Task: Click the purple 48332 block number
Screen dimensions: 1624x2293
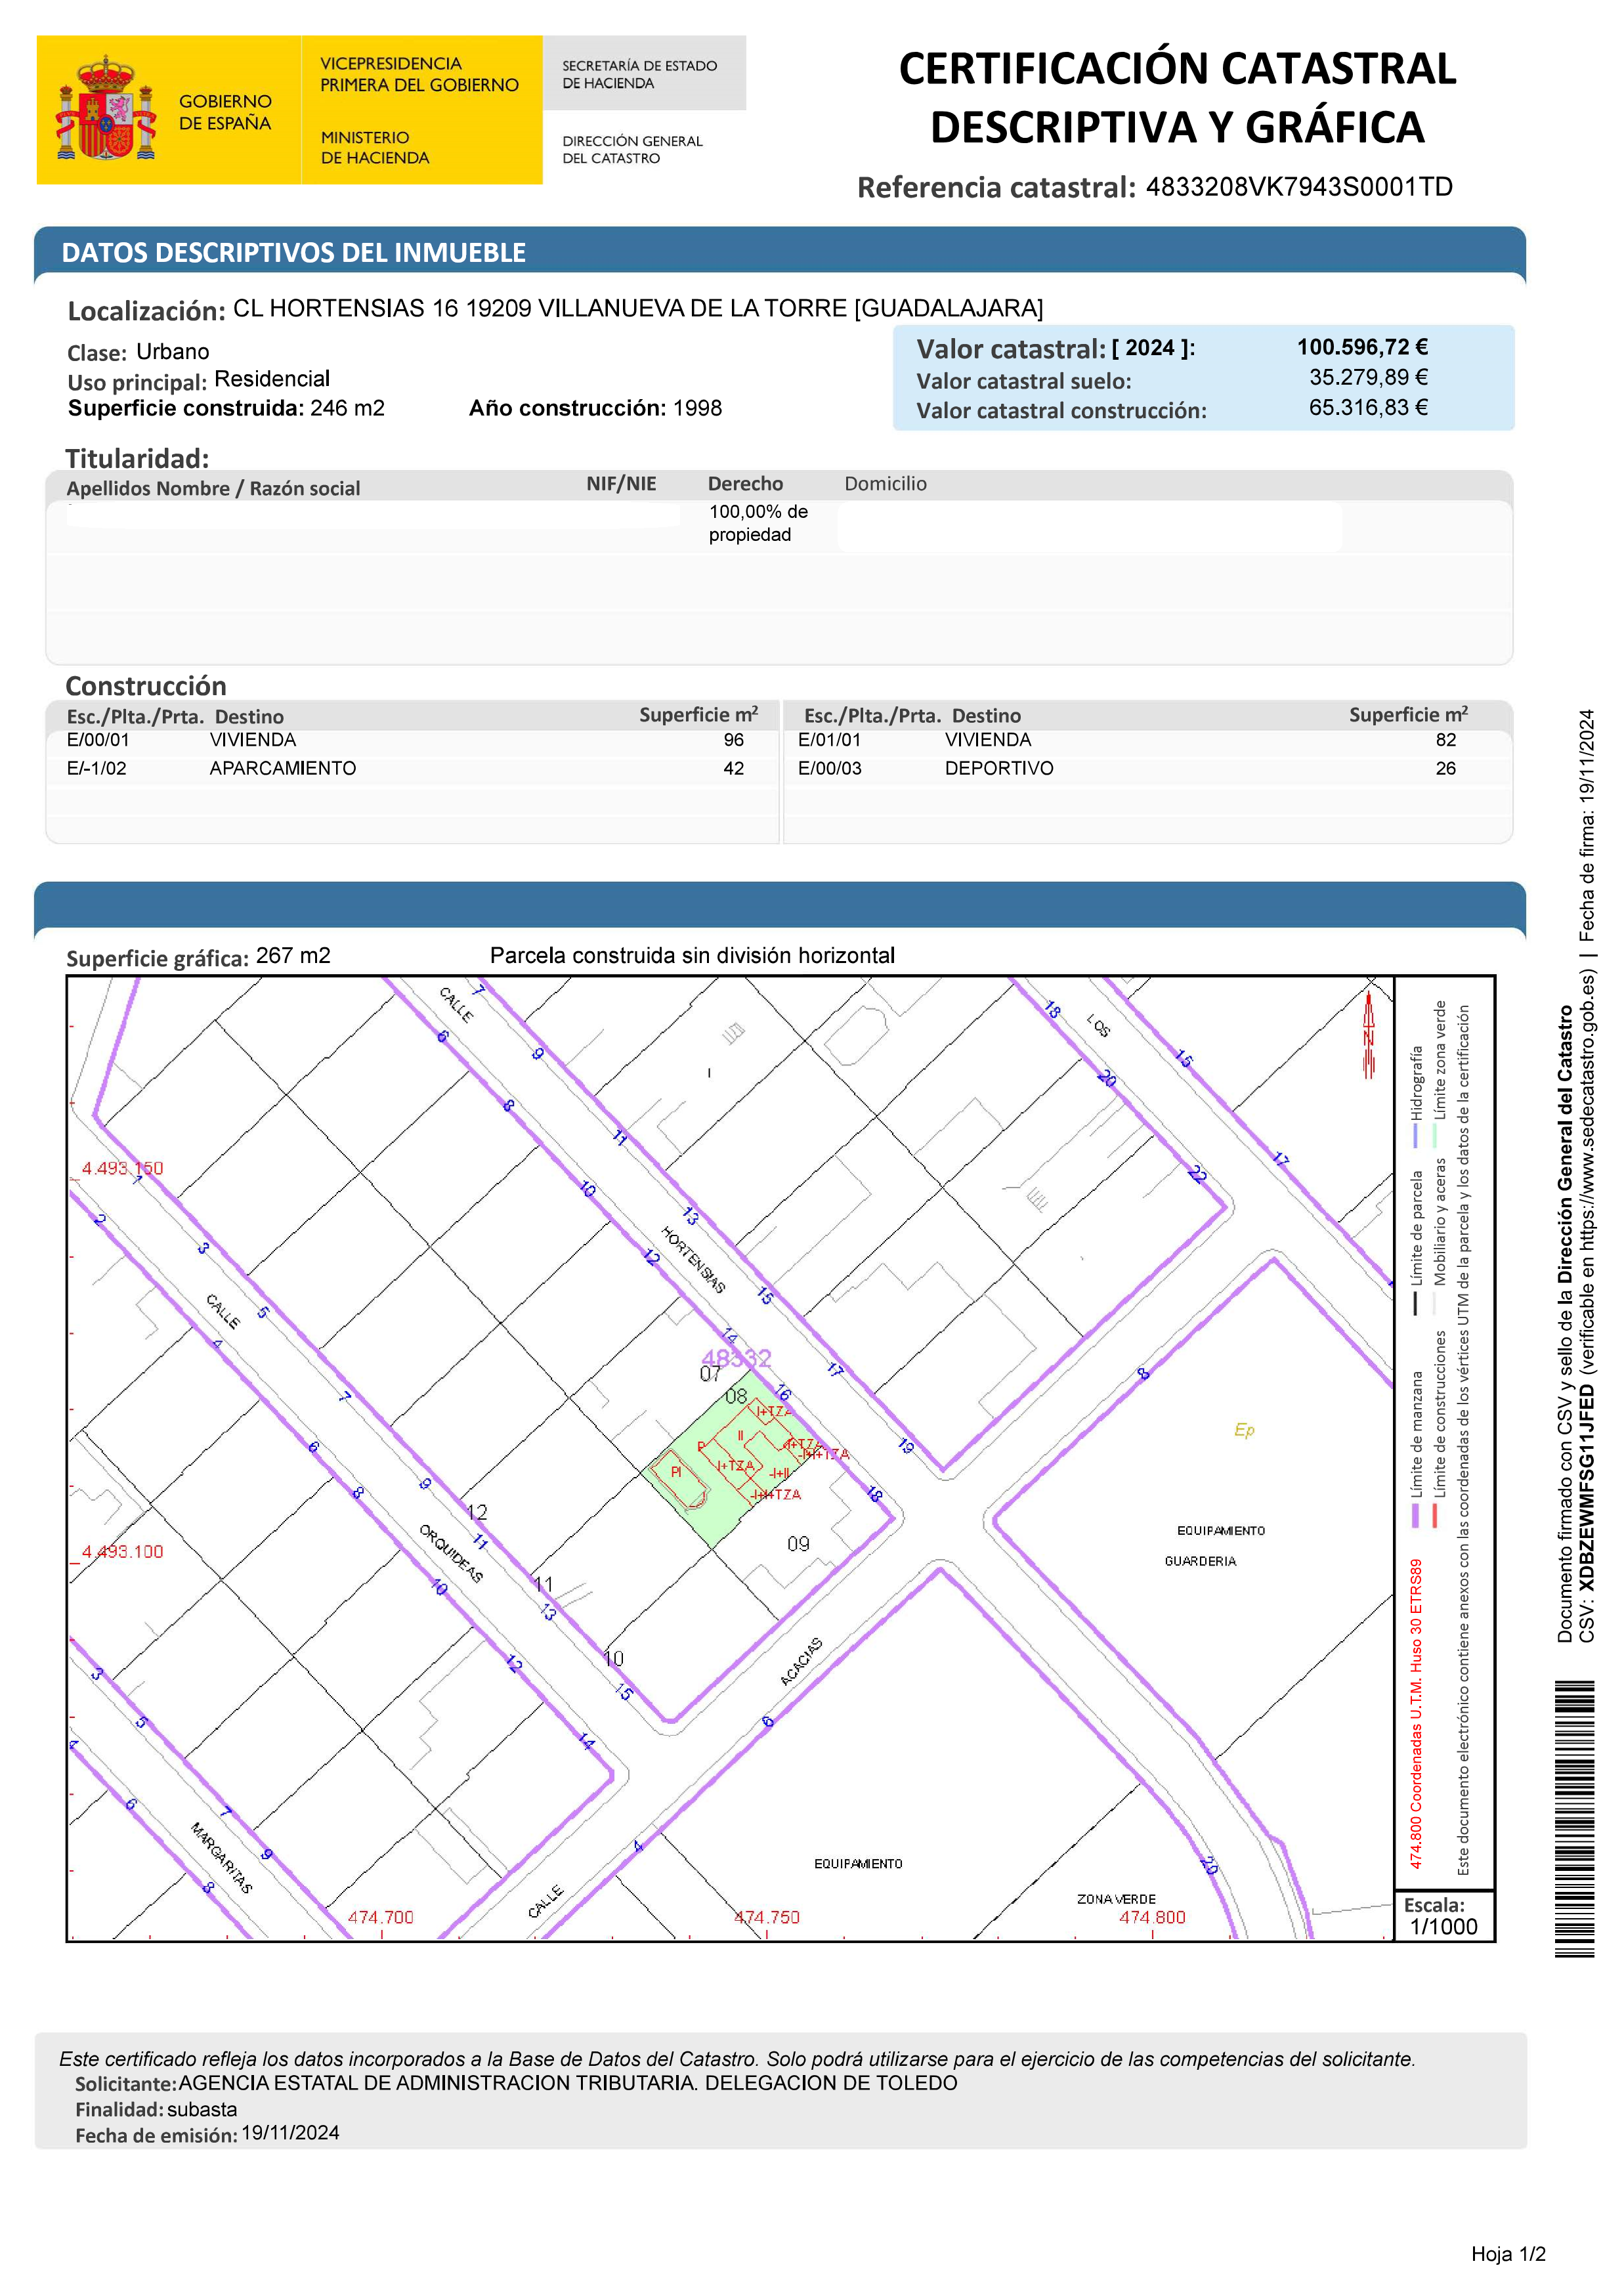Action: [736, 1358]
